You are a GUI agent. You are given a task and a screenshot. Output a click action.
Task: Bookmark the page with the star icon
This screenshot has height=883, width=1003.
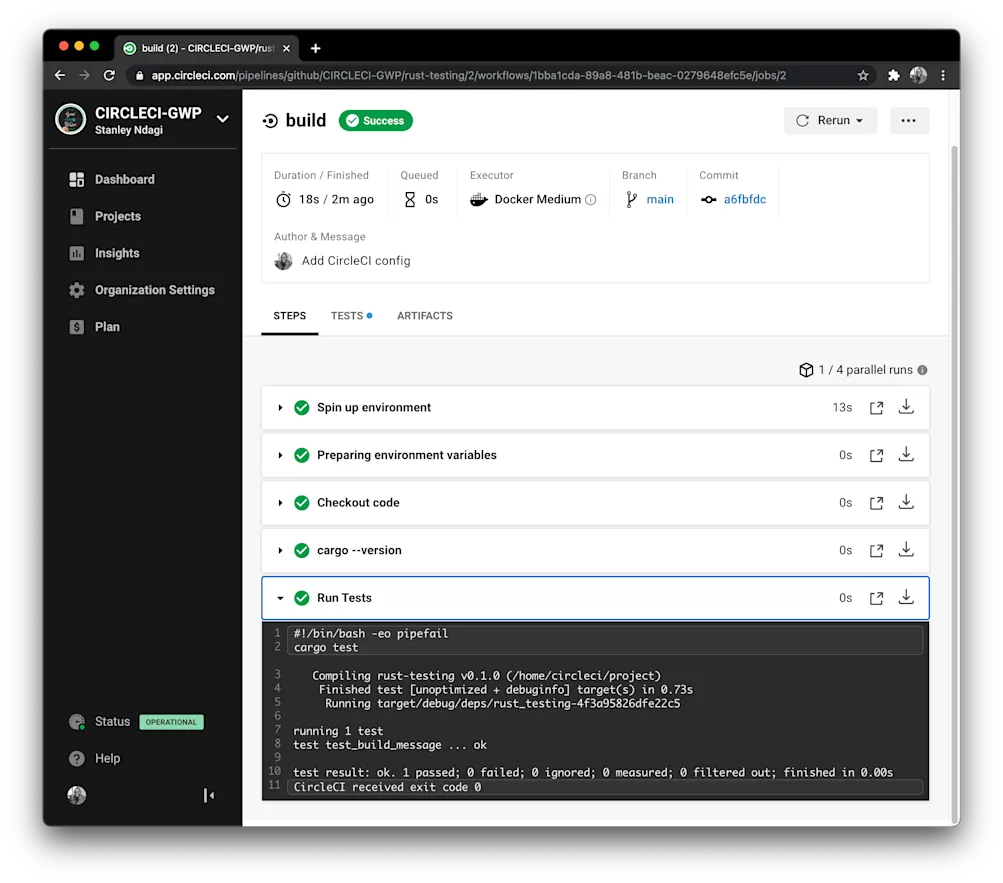pos(863,76)
